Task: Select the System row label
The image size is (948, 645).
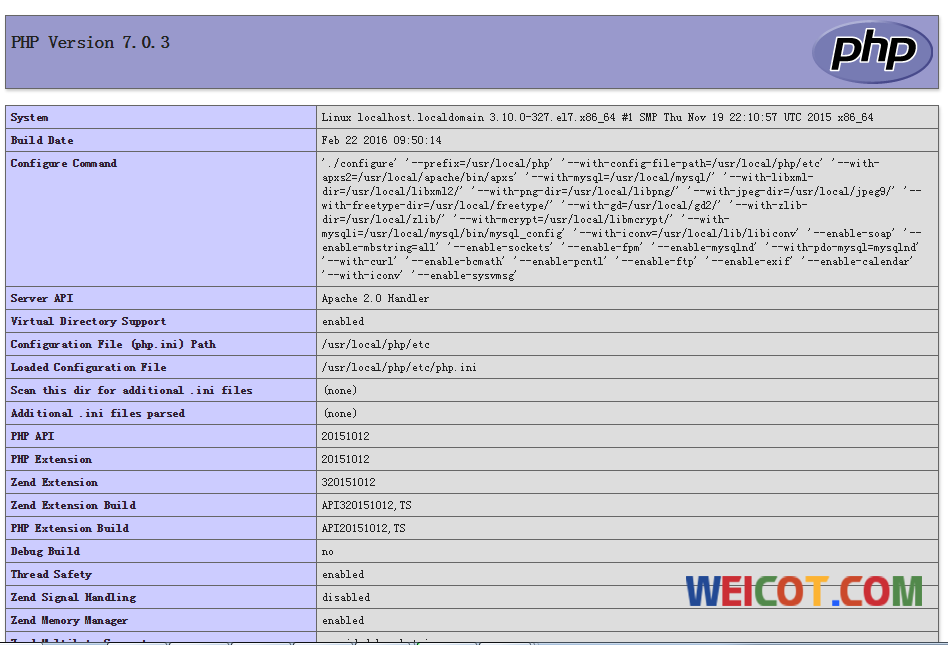Action: coord(30,117)
